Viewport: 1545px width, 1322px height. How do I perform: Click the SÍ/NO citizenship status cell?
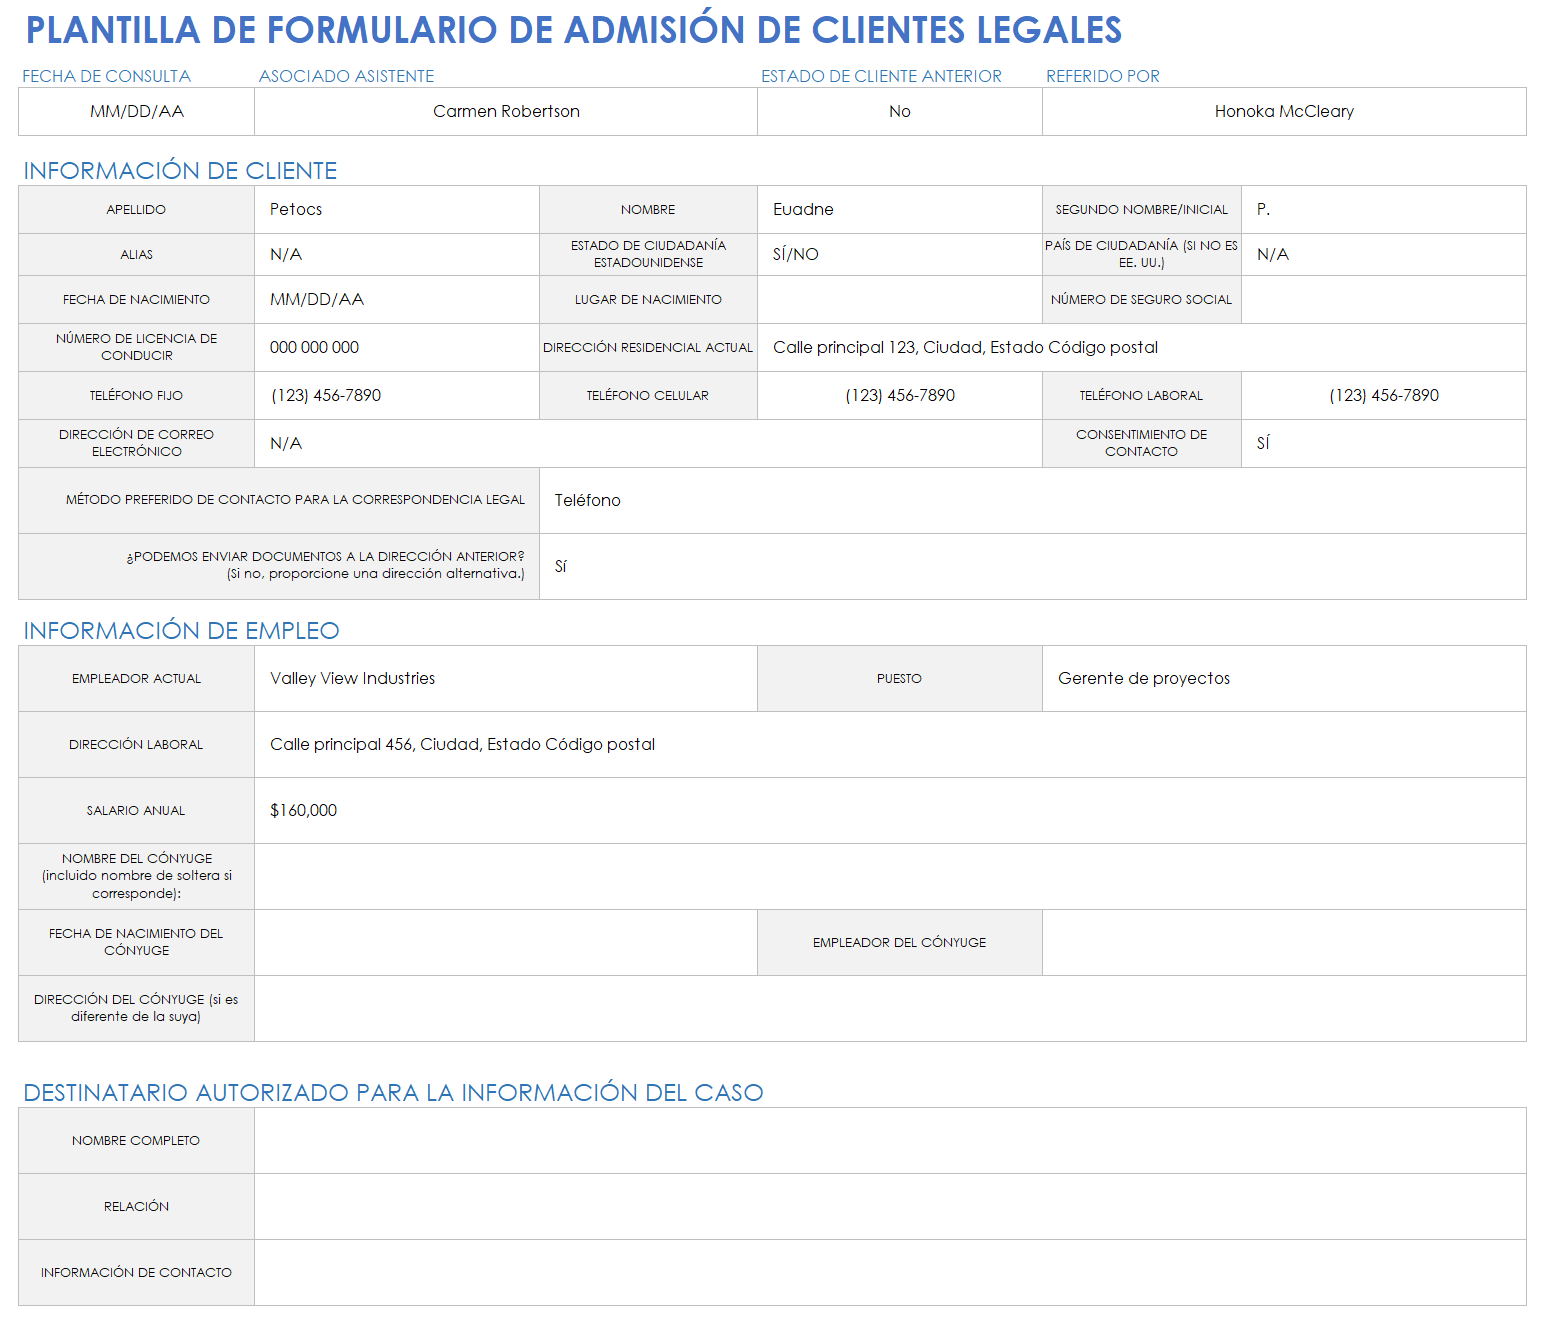[899, 254]
